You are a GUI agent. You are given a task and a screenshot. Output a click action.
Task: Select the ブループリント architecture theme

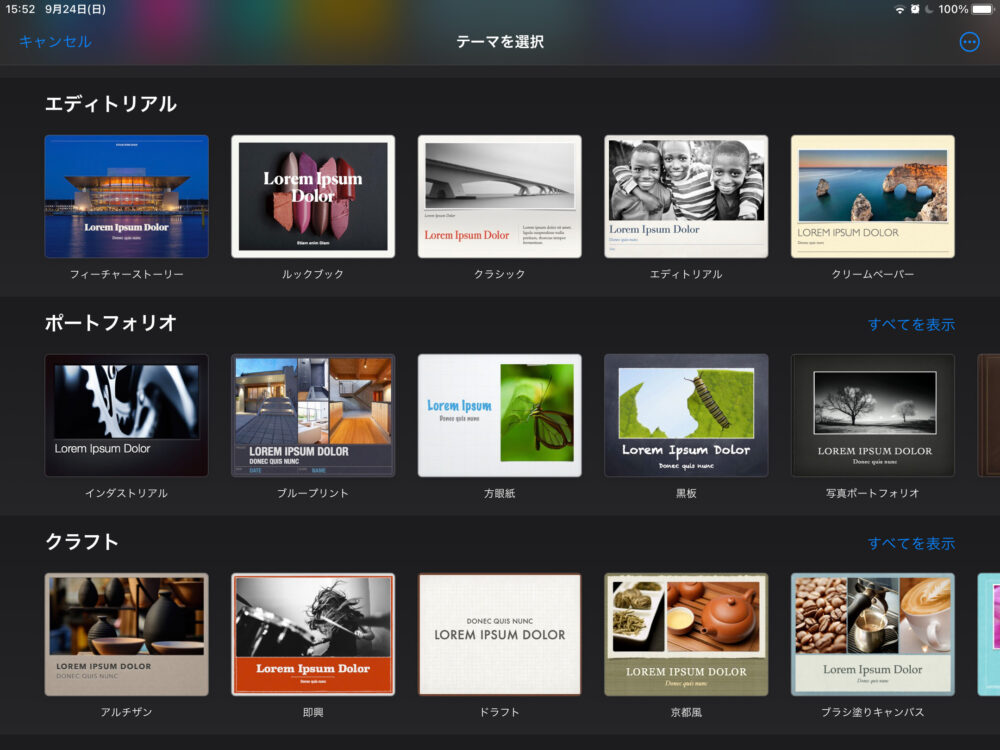click(313, 416)
